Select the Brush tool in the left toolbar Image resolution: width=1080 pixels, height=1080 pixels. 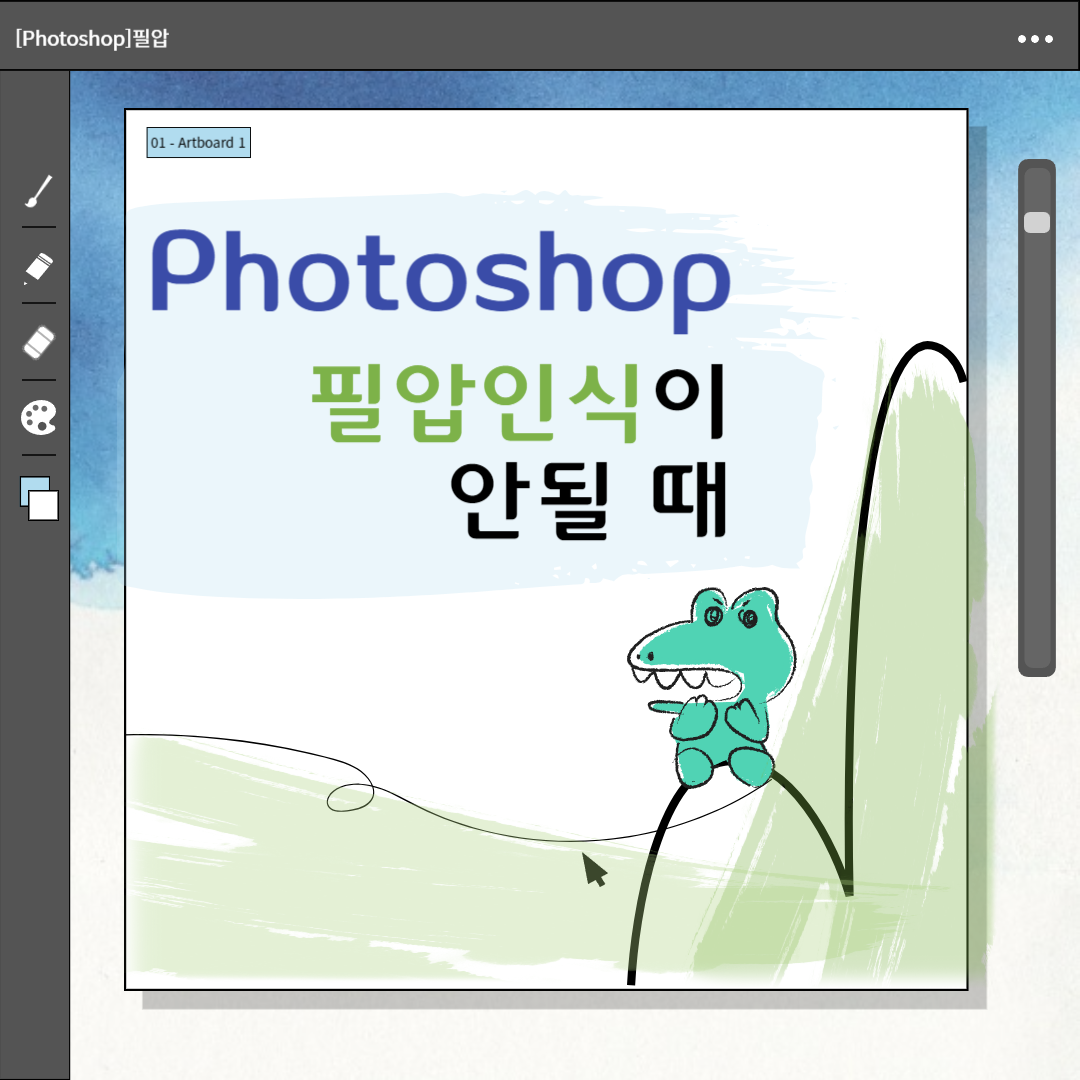point(37,190)
